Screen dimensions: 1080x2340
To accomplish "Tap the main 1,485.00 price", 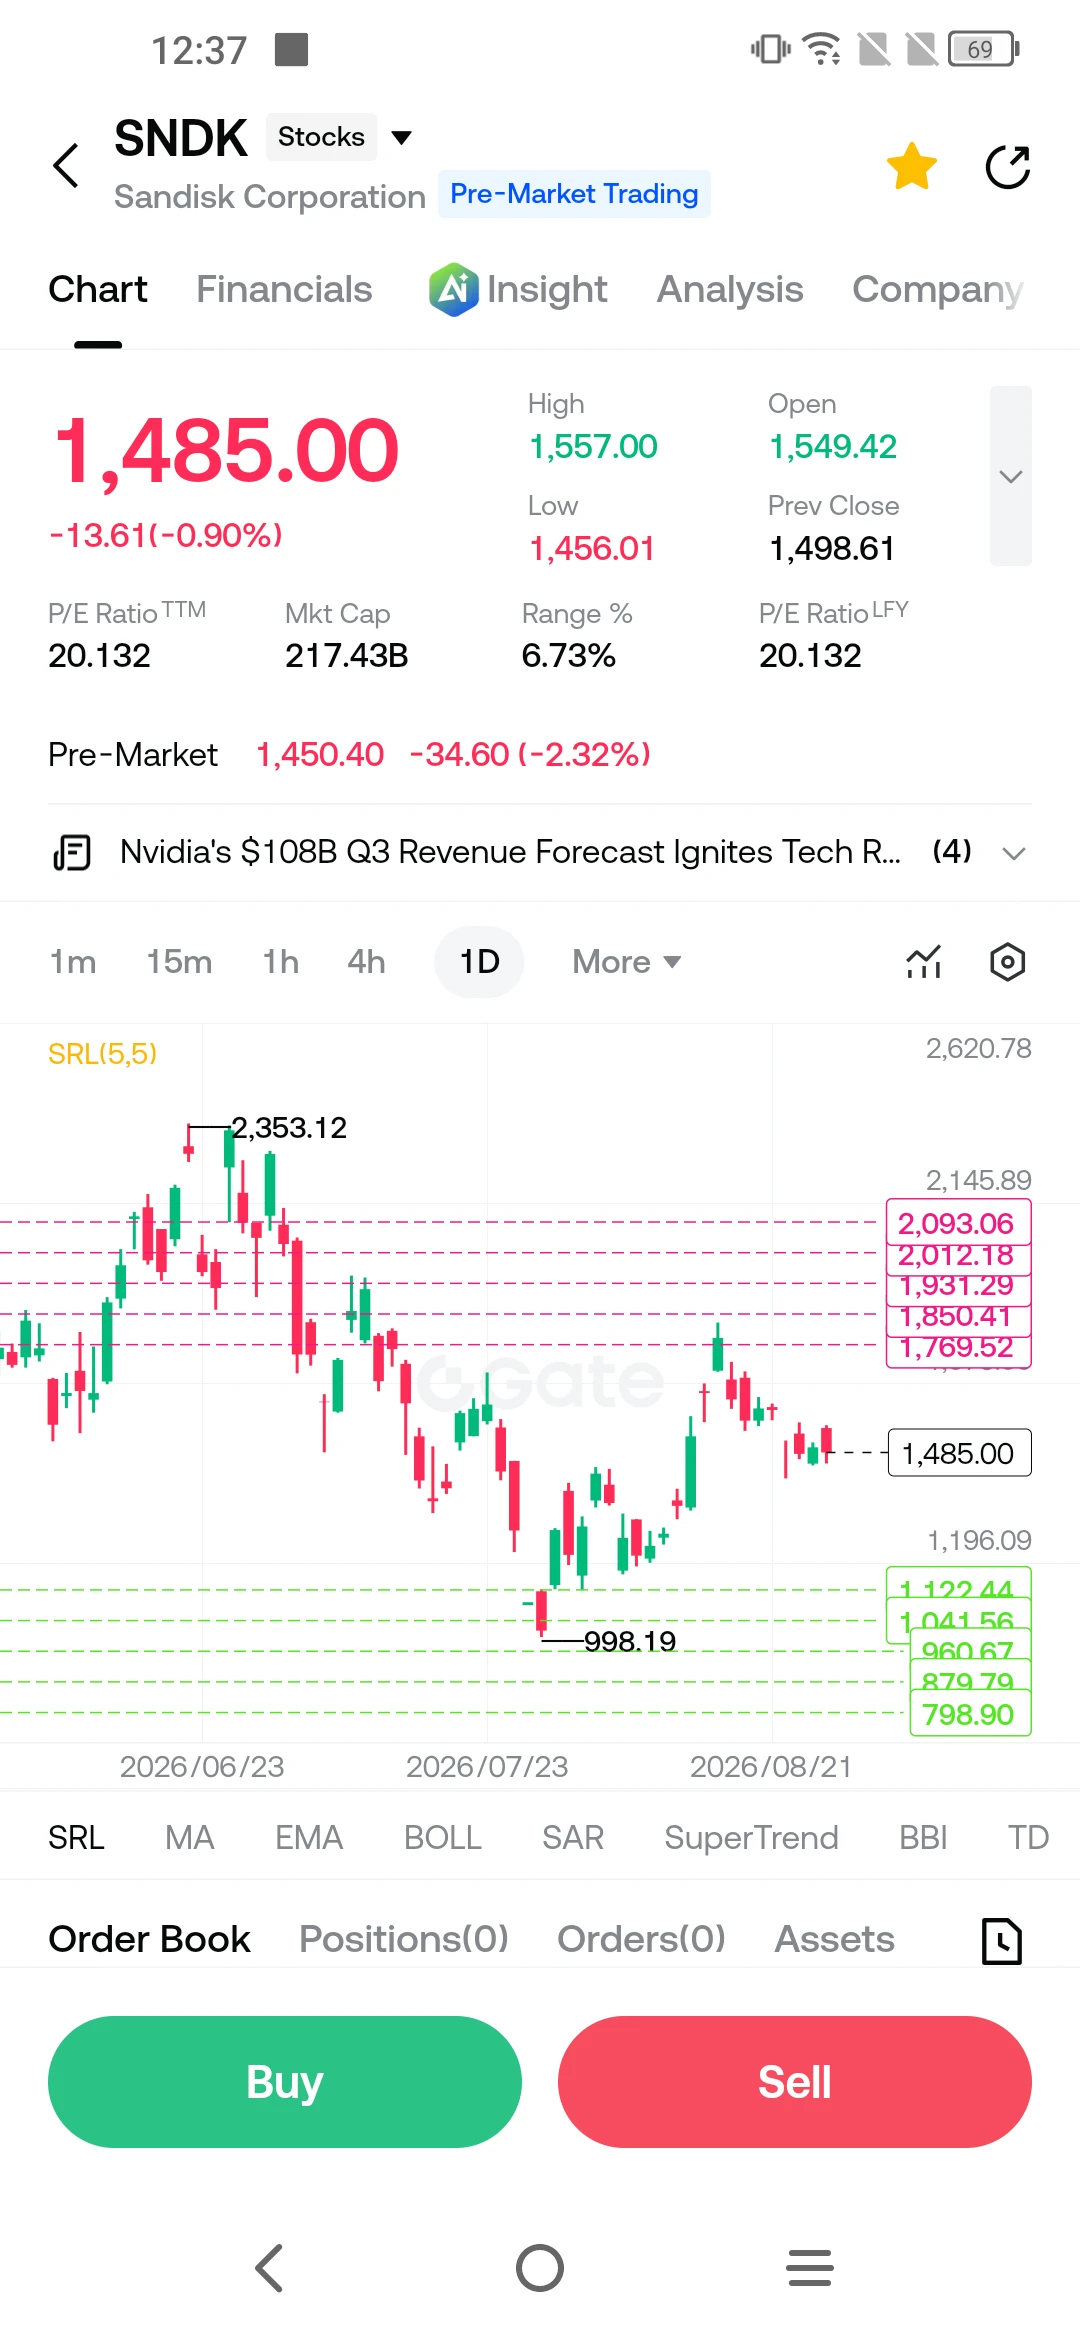I will tap(226, 451).
